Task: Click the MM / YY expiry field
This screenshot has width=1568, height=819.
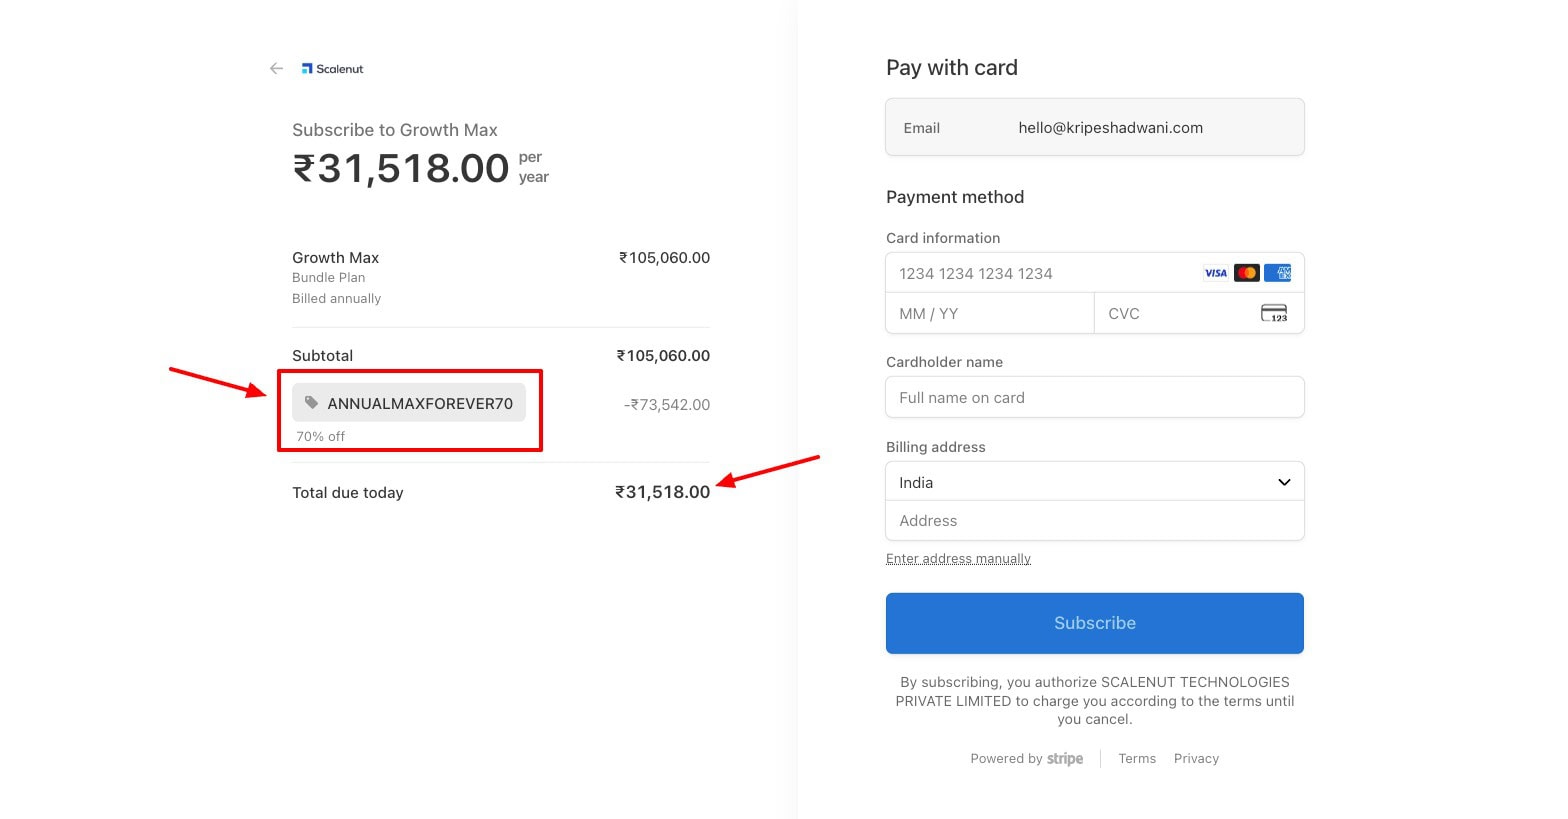Action: pos(989,314)
